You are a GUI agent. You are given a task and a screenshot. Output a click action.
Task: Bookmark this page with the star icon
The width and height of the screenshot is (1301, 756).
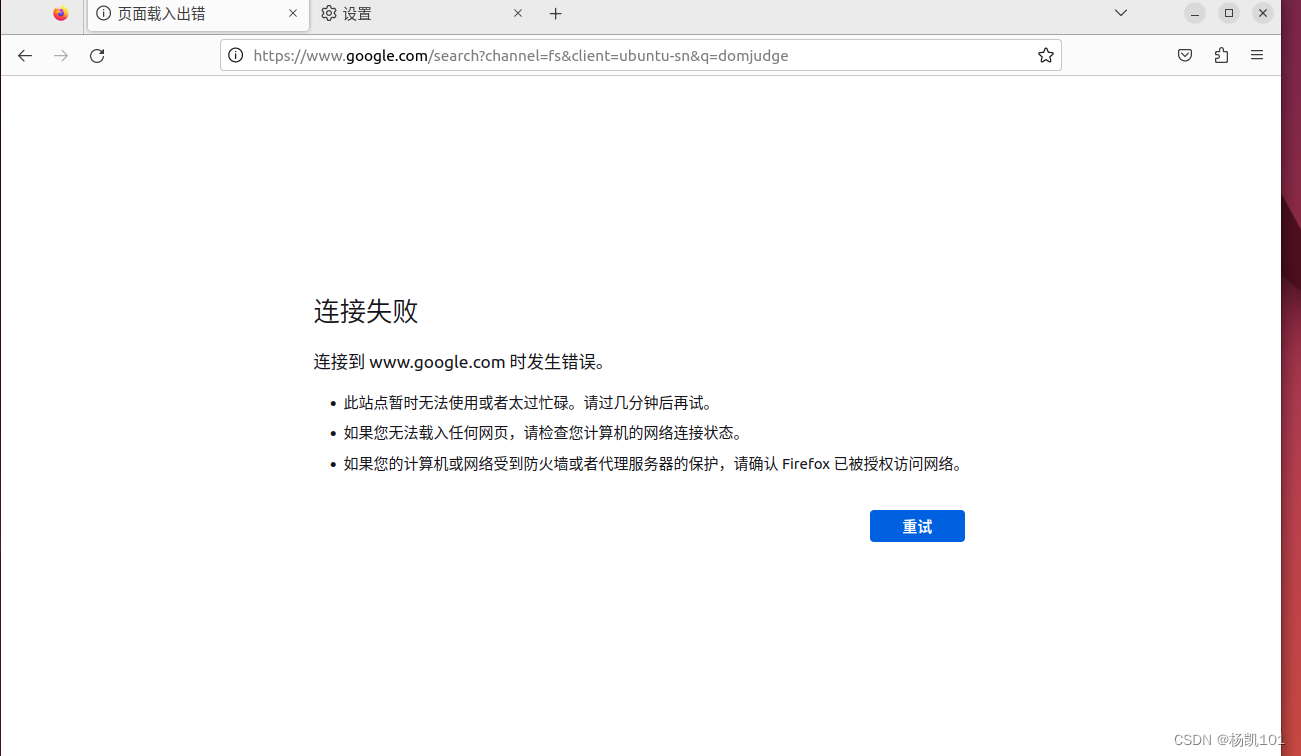[x=1046, y=56]
